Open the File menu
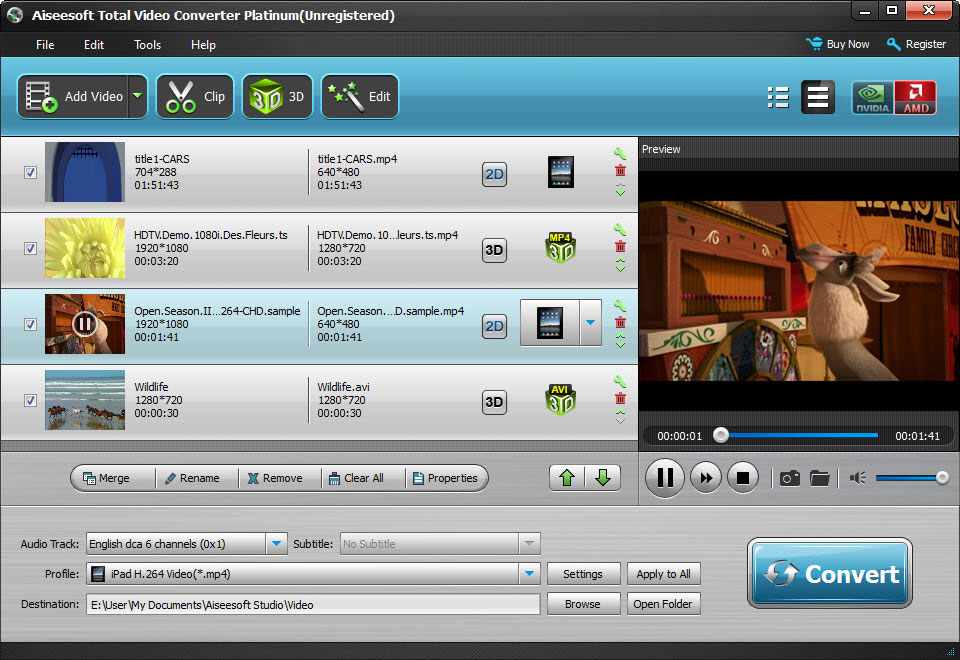Screen dimensions: 960x660 (x=45, y=45)
